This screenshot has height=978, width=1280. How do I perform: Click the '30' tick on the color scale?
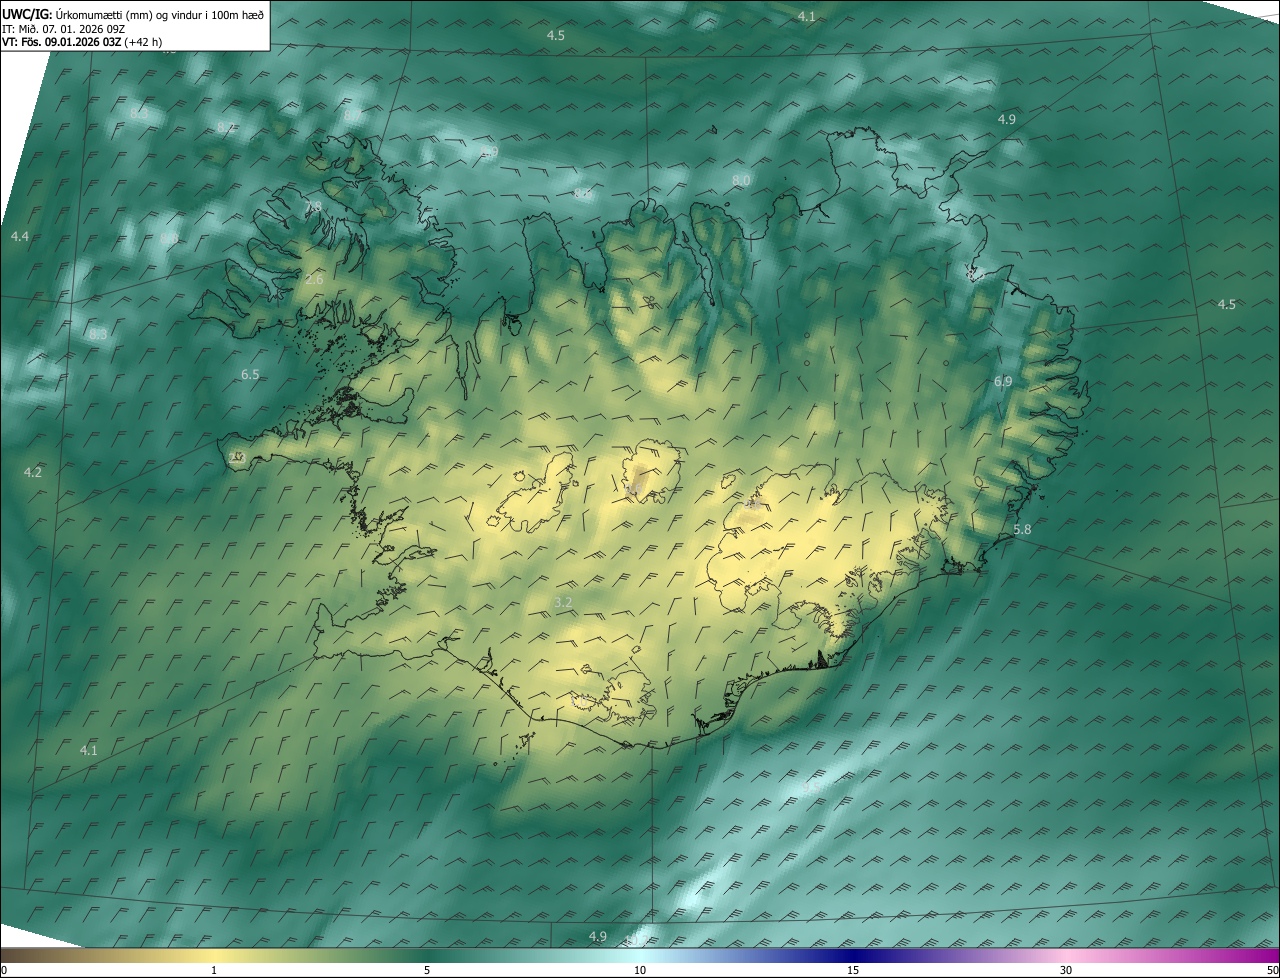(1066, 970)
